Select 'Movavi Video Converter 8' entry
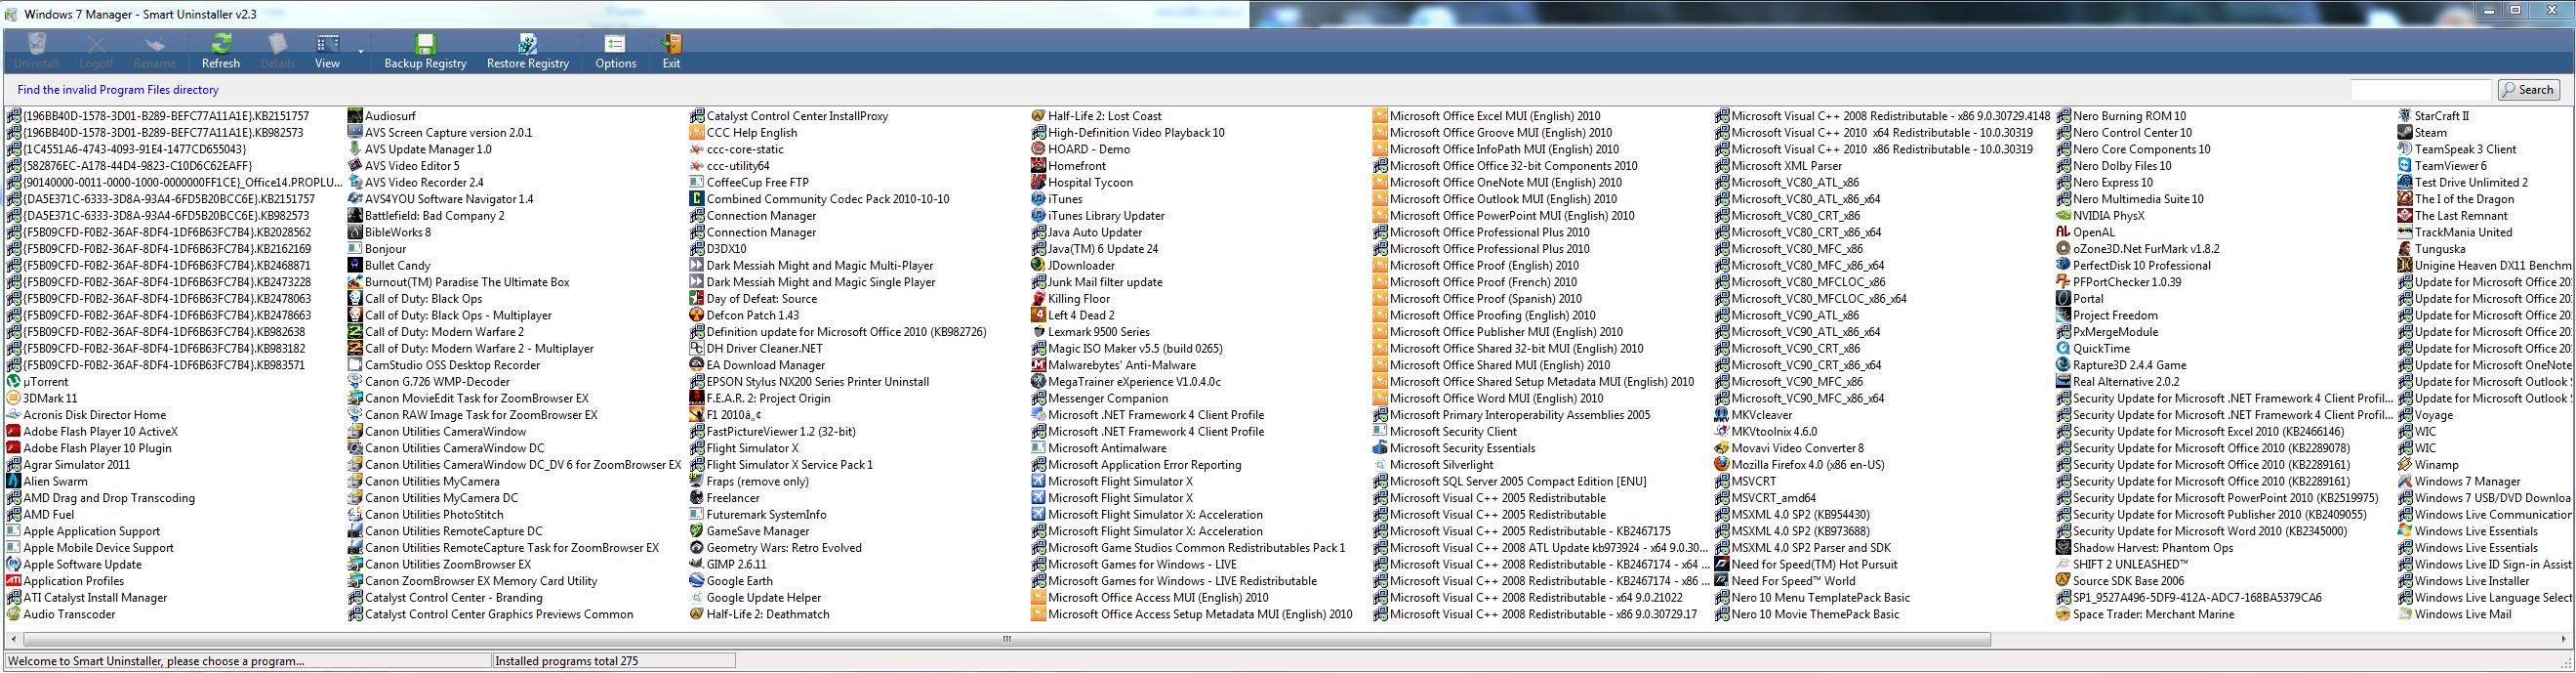This screenshot has width=2576, height=673. pos(1789,449)
